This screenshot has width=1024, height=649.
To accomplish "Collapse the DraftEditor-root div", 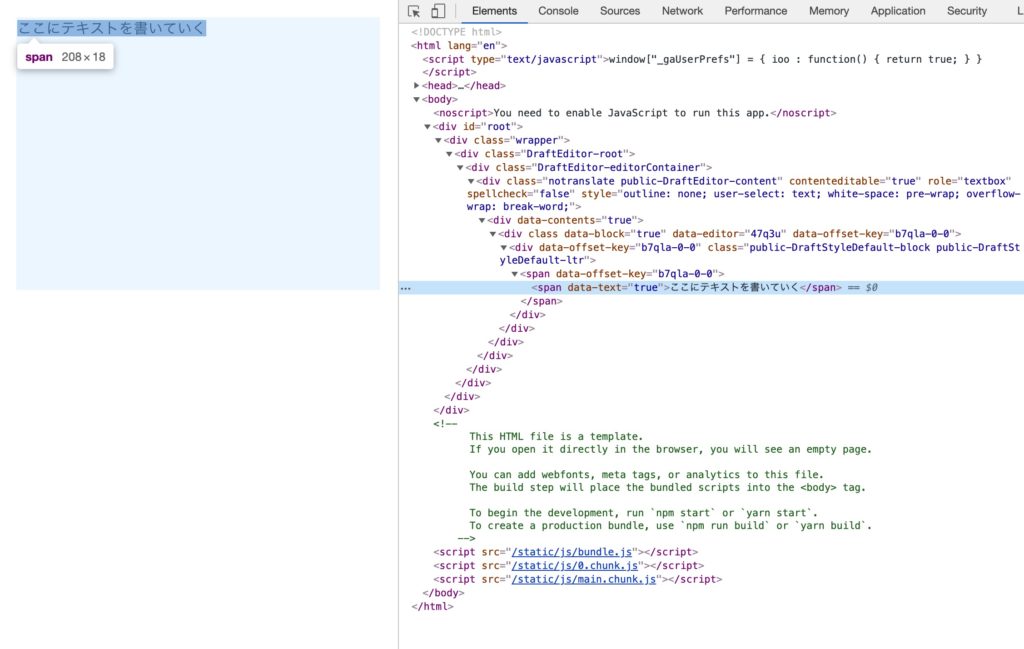I will click(449, 154).
